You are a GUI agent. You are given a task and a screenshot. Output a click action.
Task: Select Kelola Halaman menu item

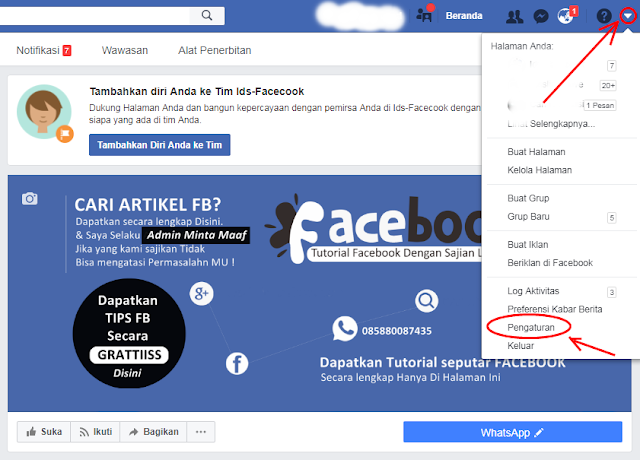point(540,170)
